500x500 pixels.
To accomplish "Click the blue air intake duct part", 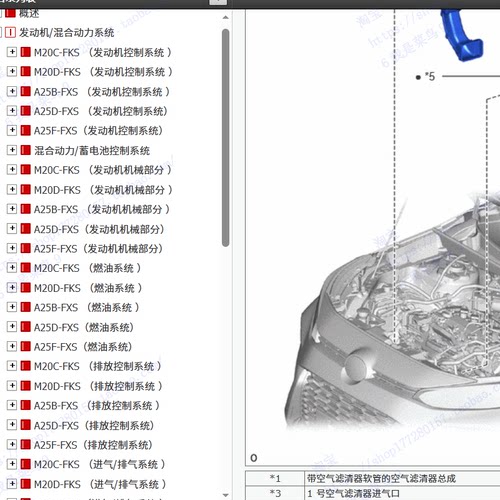I will pyautogui.click(x=462, y=36).
